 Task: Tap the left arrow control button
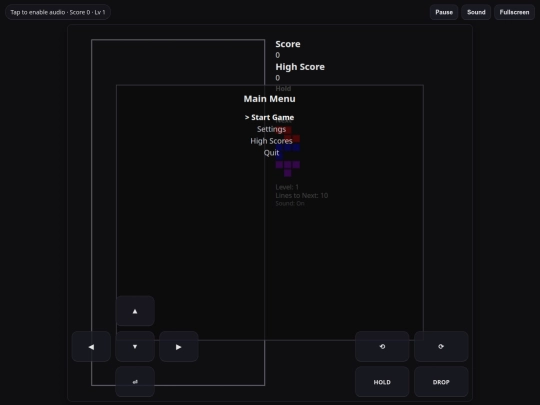pyautogui.click(x=91, y=346)
